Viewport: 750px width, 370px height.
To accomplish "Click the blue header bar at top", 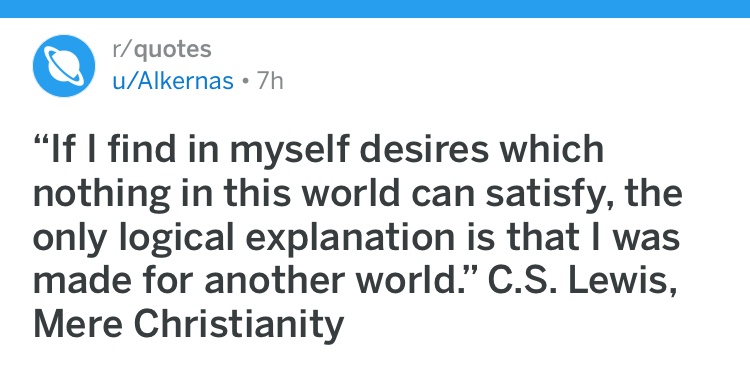I will (375, 9).
